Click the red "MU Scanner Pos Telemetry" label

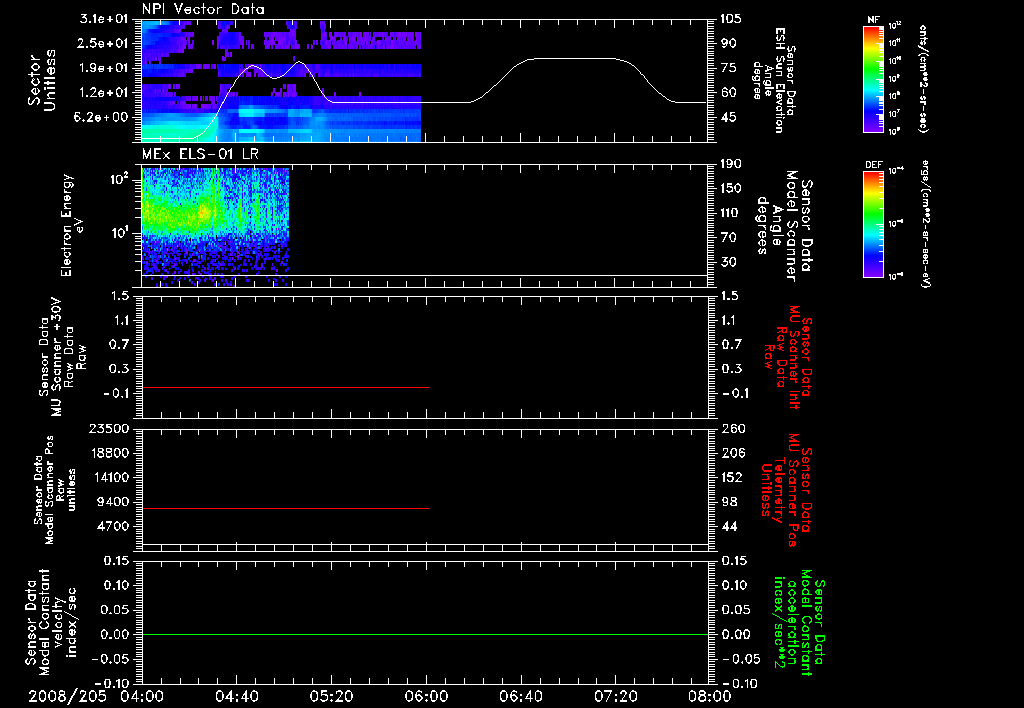pos(786,490)
